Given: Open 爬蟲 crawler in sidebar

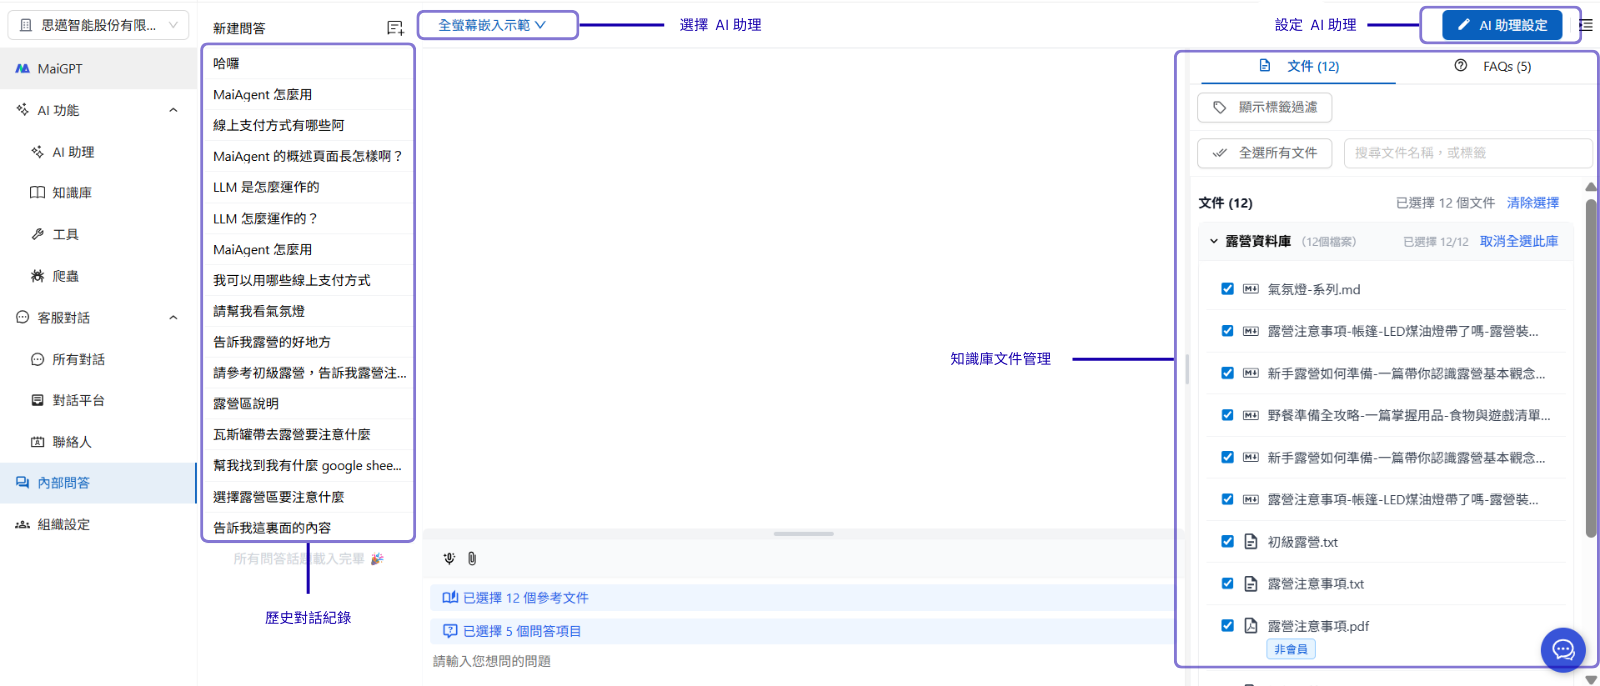Looking at the screenshot, I should pyautogui.click(x=66, y=276).
